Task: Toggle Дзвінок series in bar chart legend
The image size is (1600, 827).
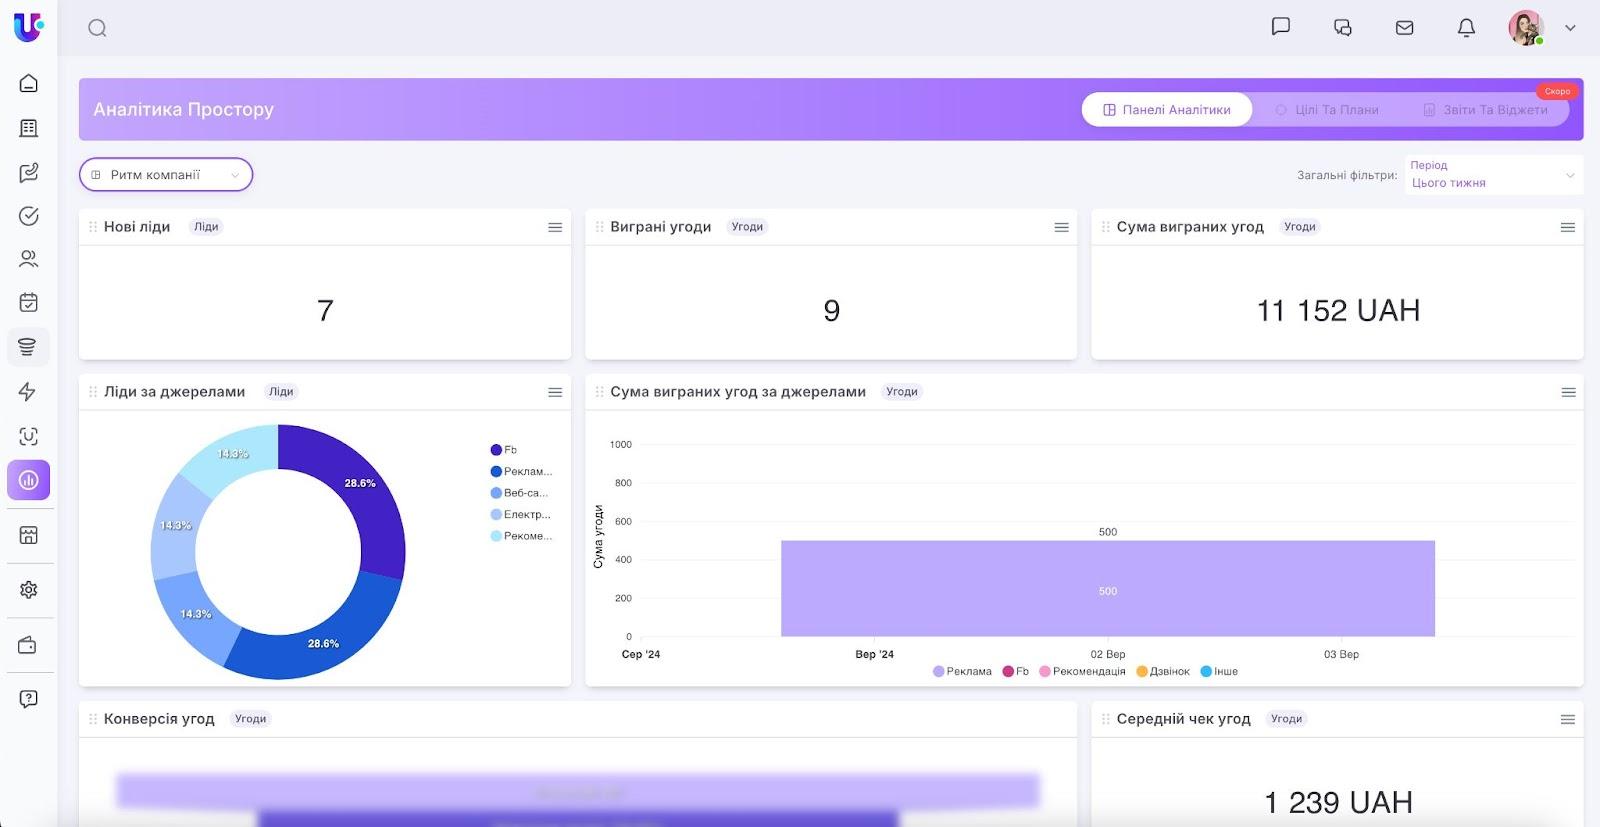Action: [1163, 672]
